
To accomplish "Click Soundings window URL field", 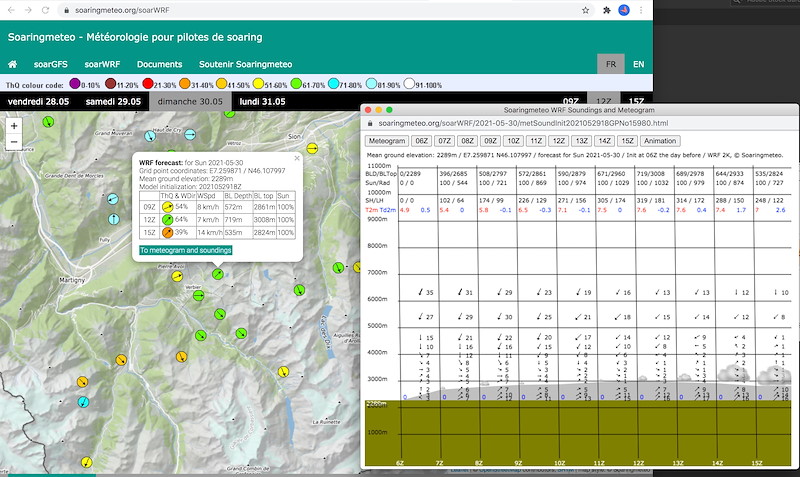I will [x=523, y=123].
